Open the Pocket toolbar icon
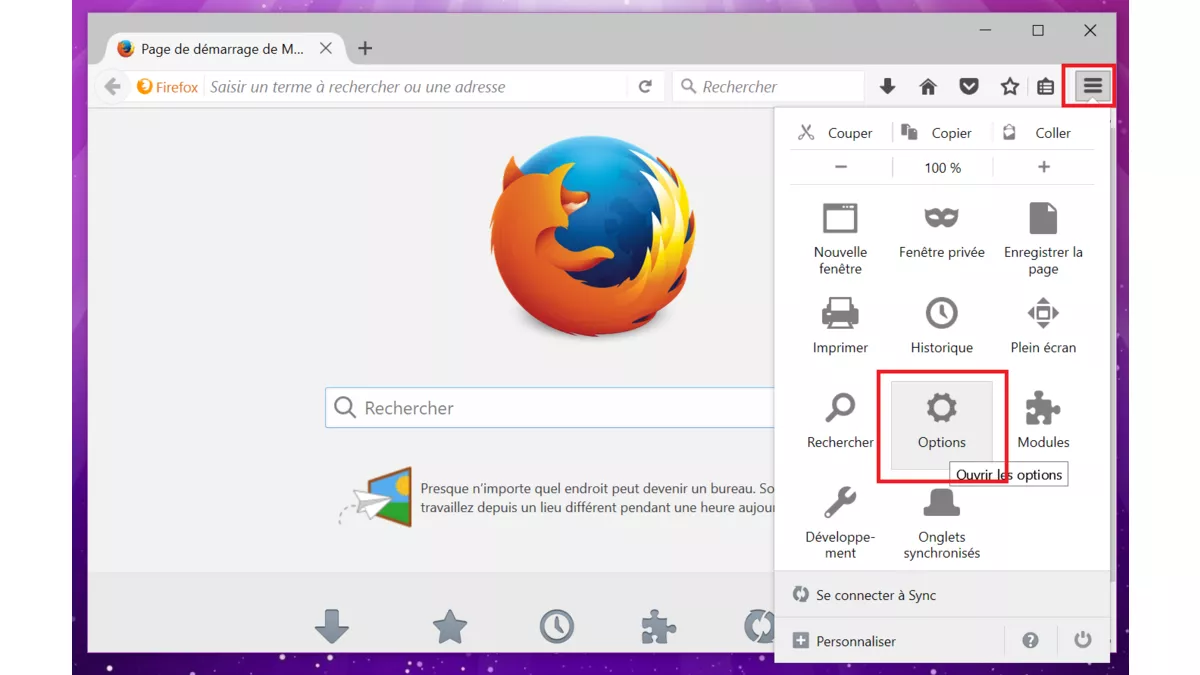The image size is (1200, 675). (969, 87)
